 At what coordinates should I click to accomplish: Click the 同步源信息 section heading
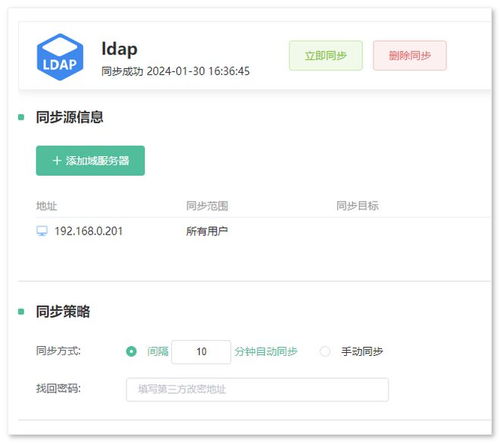pos(70,117)
